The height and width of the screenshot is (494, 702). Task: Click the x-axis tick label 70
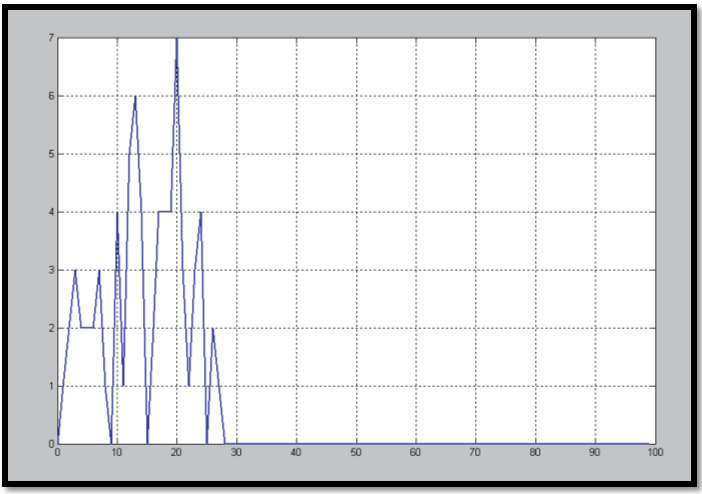pyautogui.click(x=475, y=453)
